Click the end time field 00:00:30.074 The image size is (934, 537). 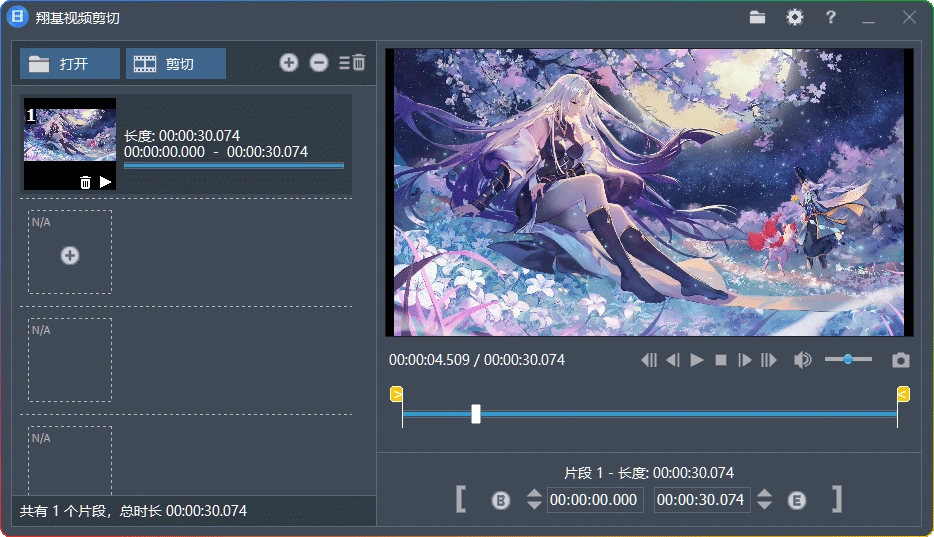coord(701,499)
